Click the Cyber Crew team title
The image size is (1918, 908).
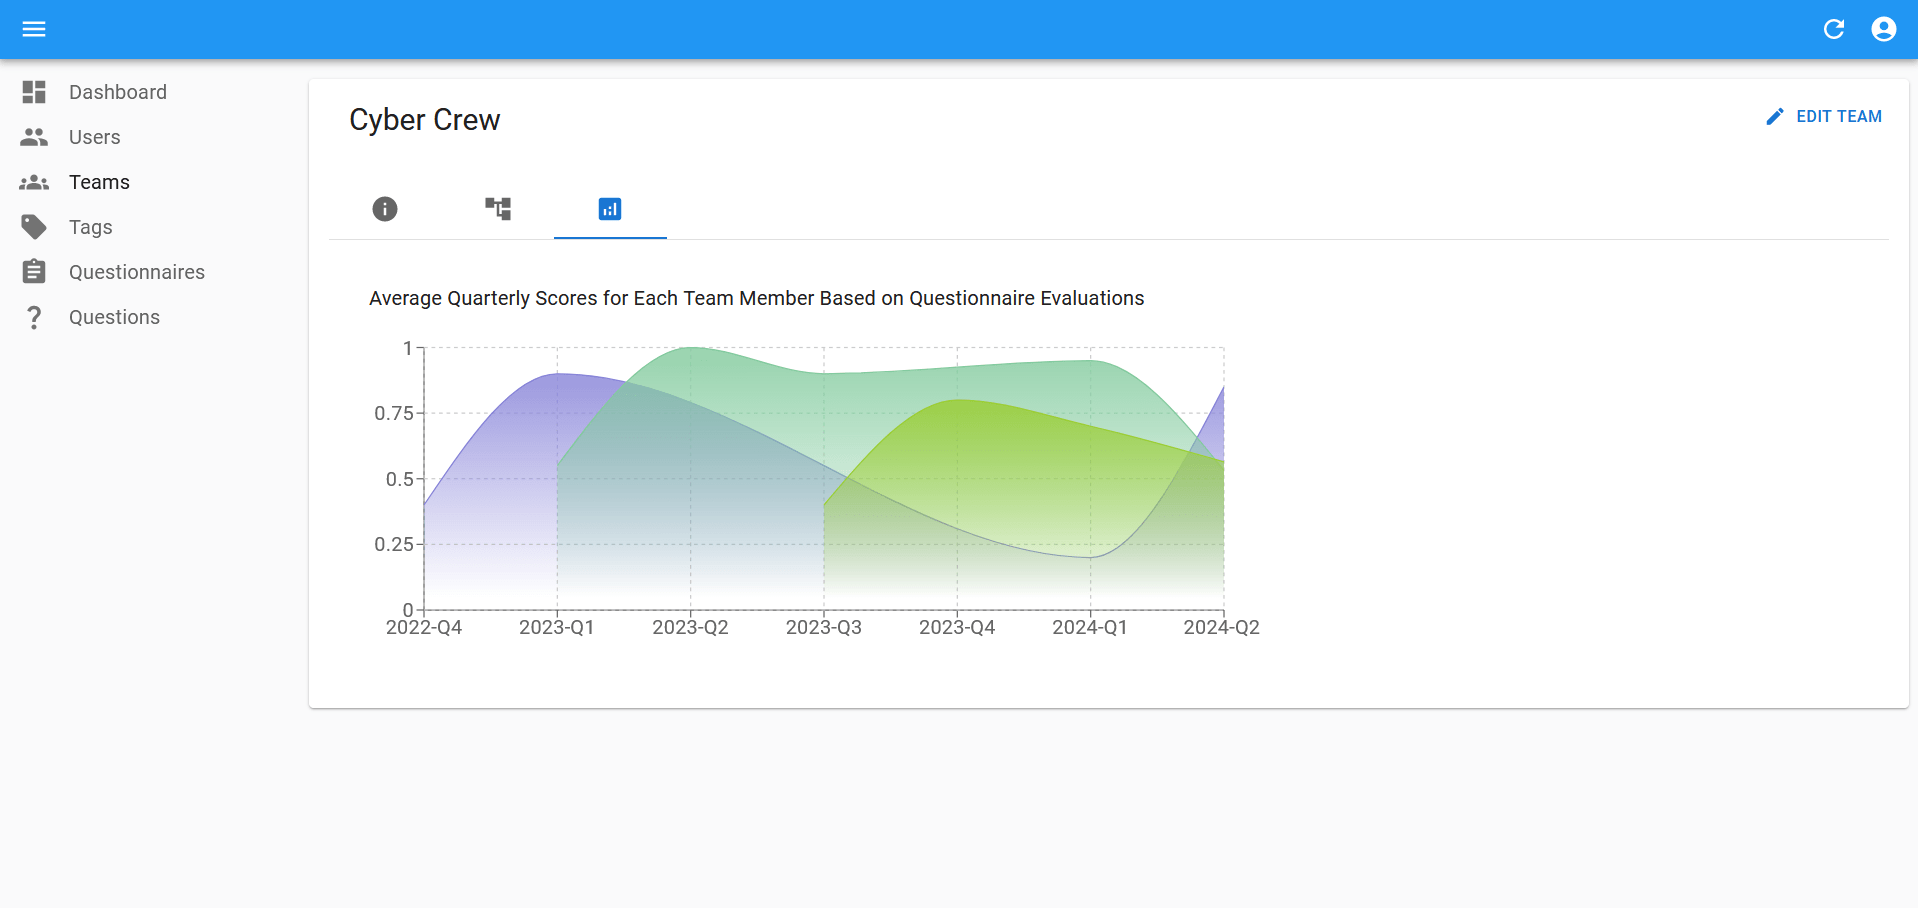point(424,120)
